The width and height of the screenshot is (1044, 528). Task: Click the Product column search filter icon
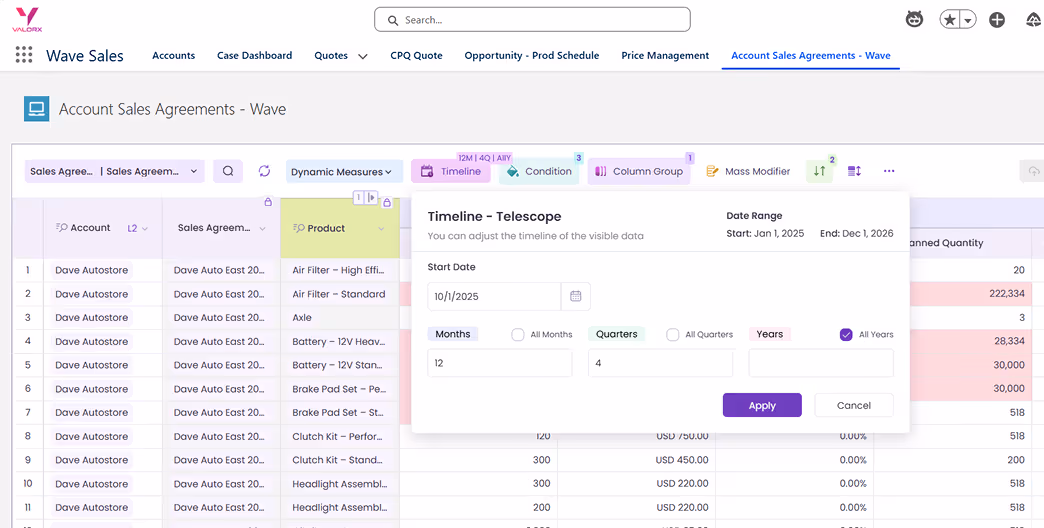point(299,228)
